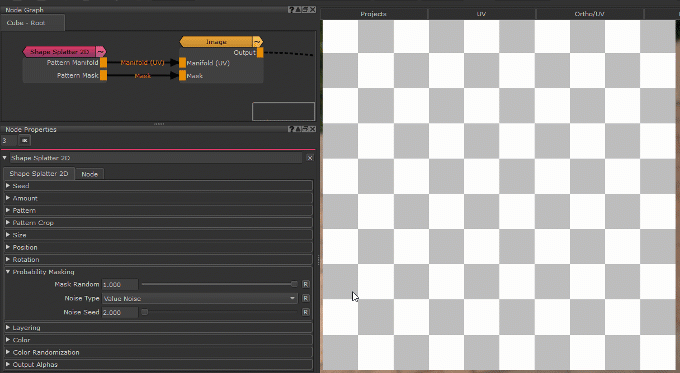This screenshot has width=680, height=373.
Task: Click the help icon in Node Graph header
Action: [291, 10]
